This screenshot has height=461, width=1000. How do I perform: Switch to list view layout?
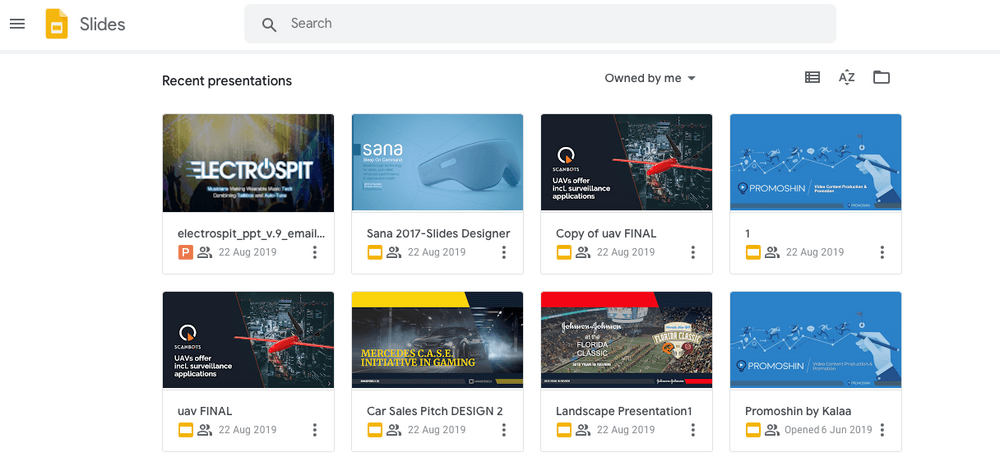[x=812, y=78]
